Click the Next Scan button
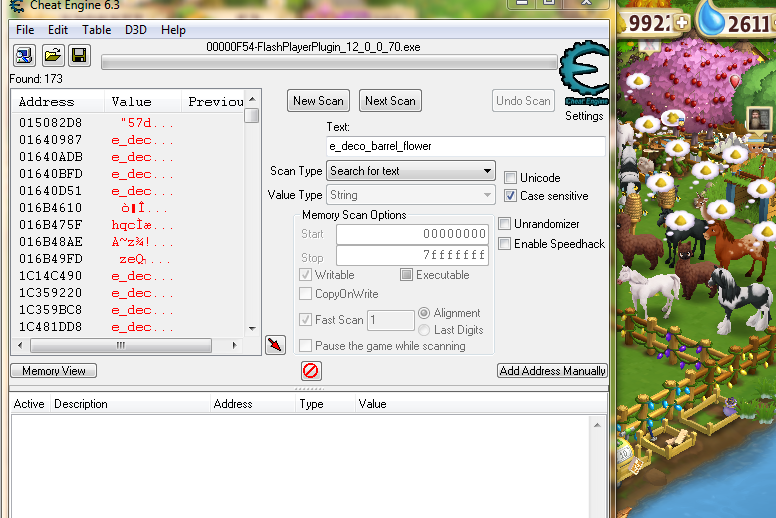The image size is (776, 518). pos(390,101)
